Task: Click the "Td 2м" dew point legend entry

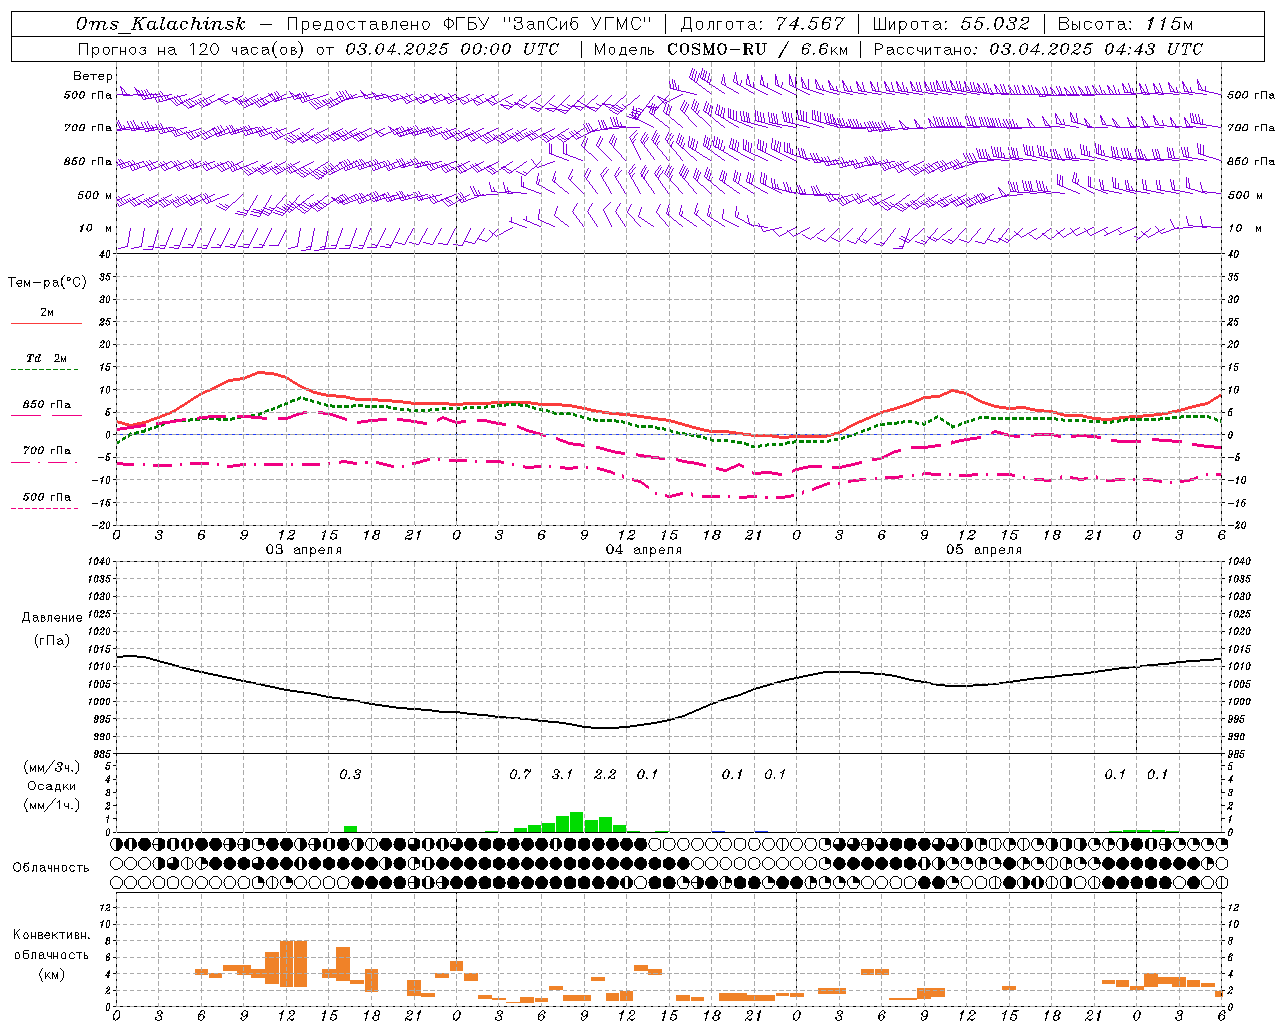Action: click(x=46, y=358)
